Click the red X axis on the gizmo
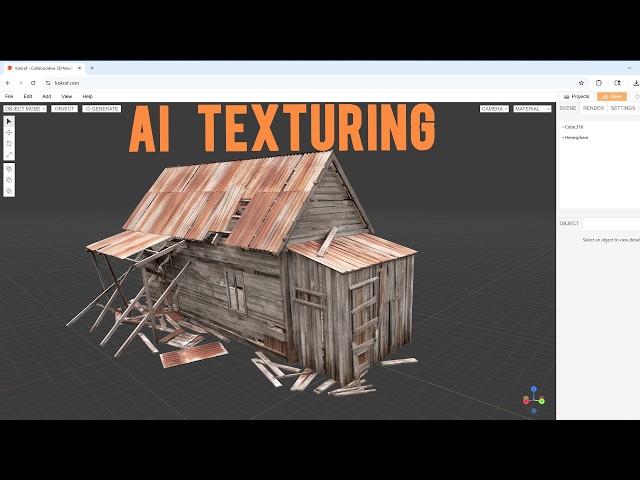The width and height of the screenshot is (640, 480). 526,401
